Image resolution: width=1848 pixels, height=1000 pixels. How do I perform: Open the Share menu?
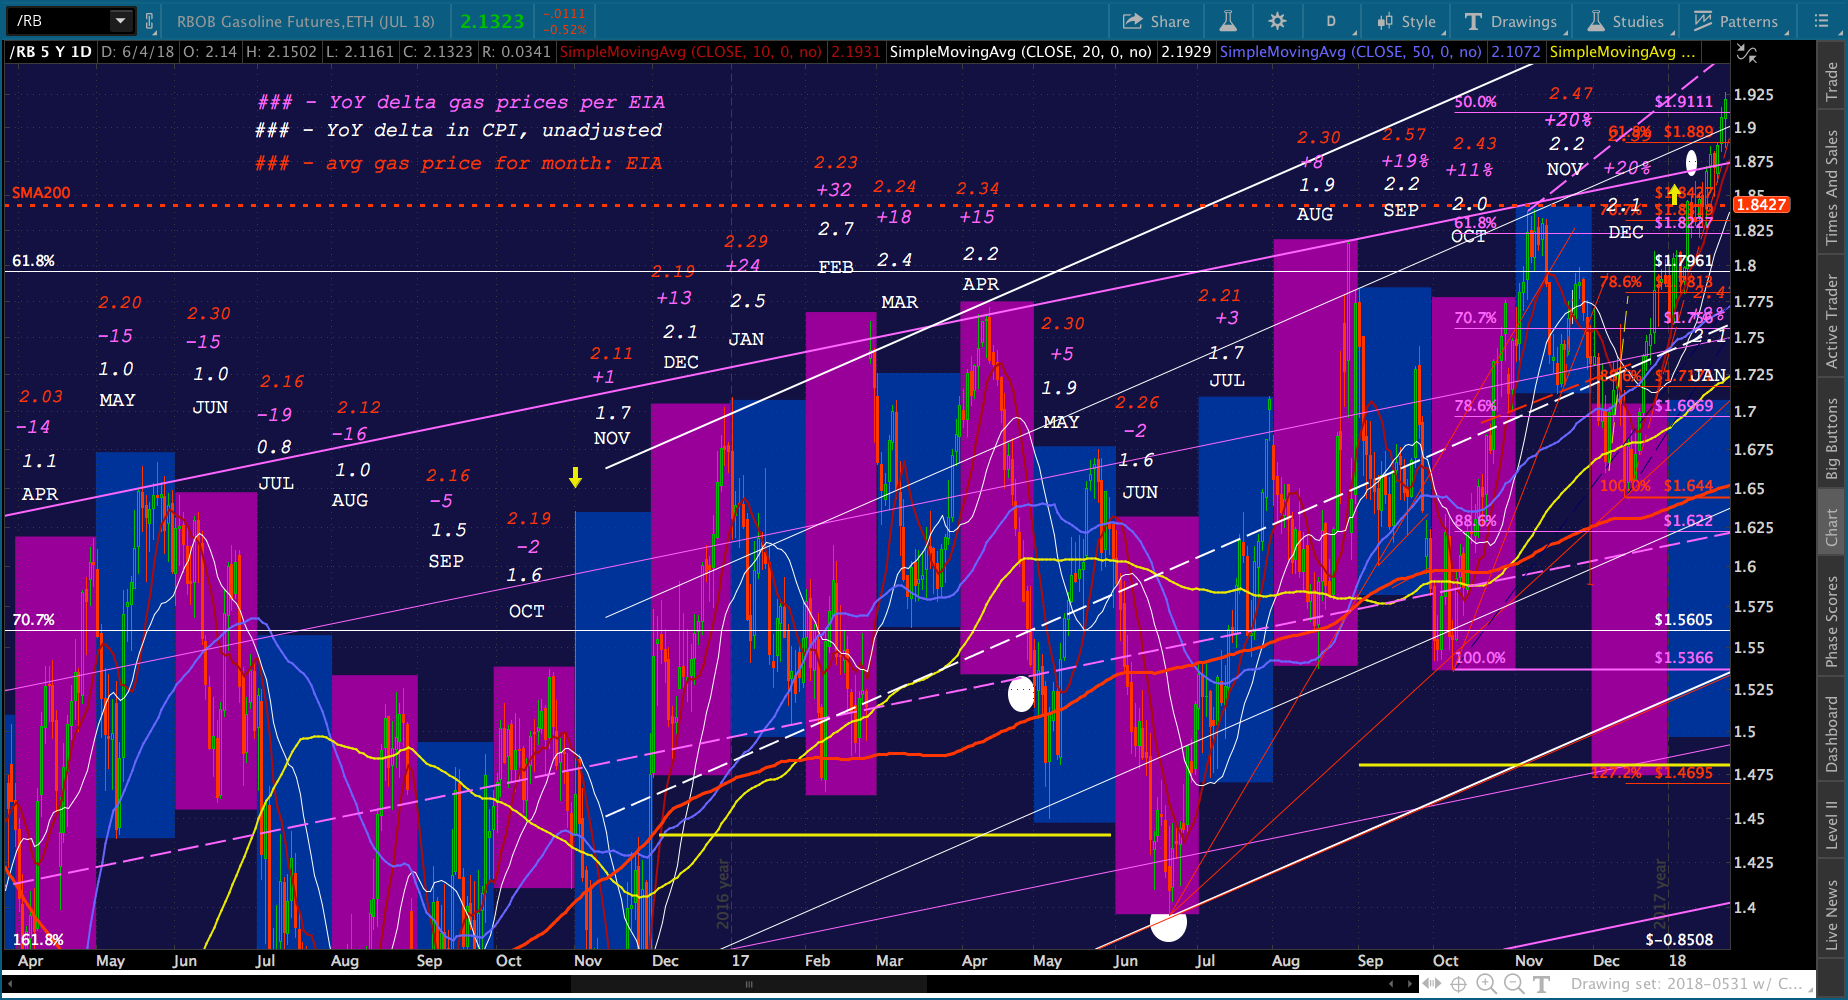tap(1156, 21)
